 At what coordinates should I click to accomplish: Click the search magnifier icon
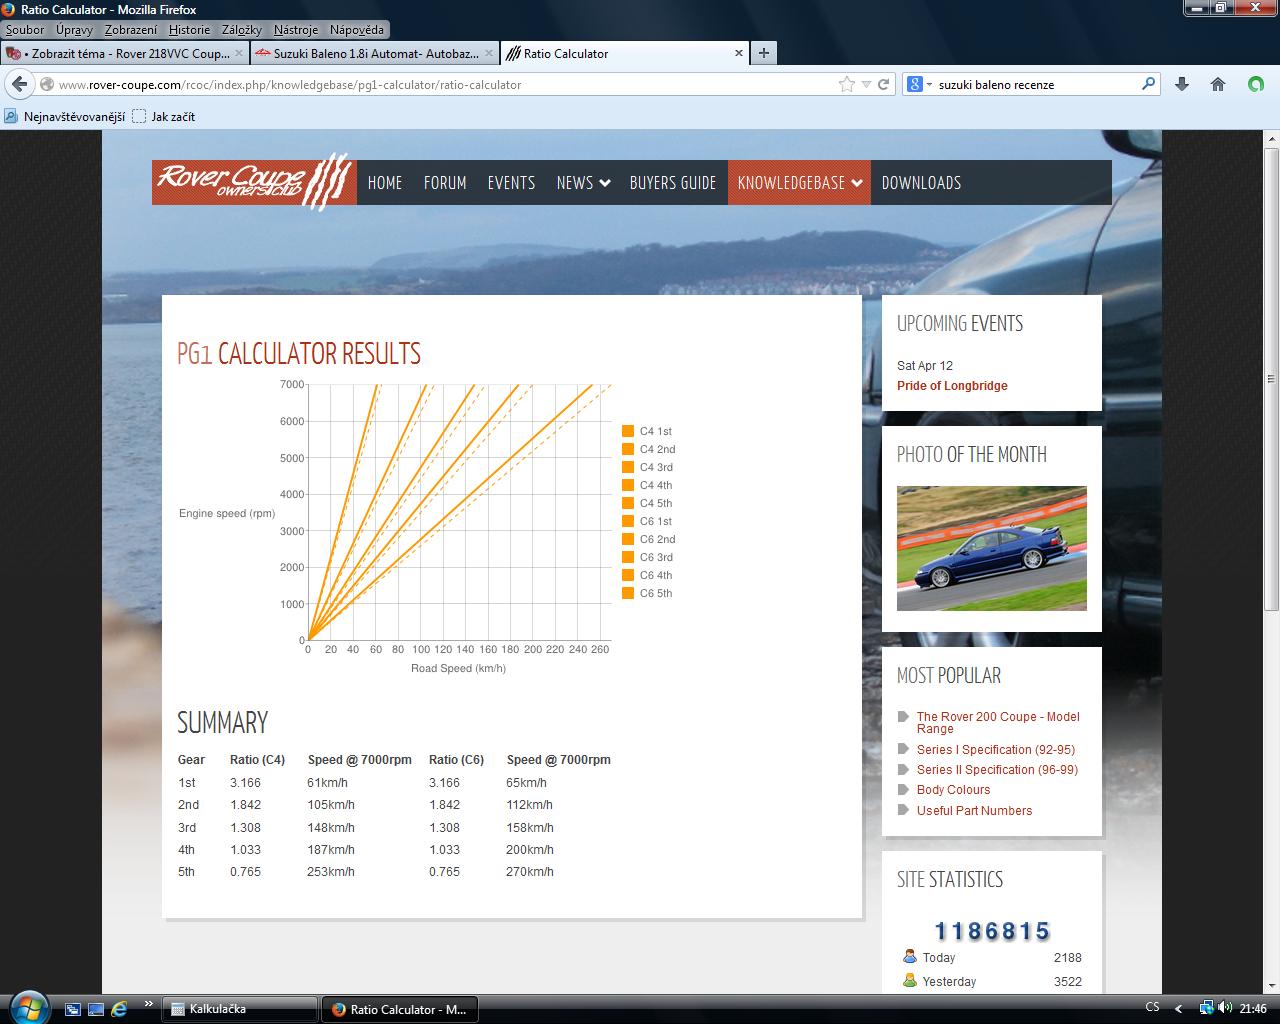[1148, 85]
